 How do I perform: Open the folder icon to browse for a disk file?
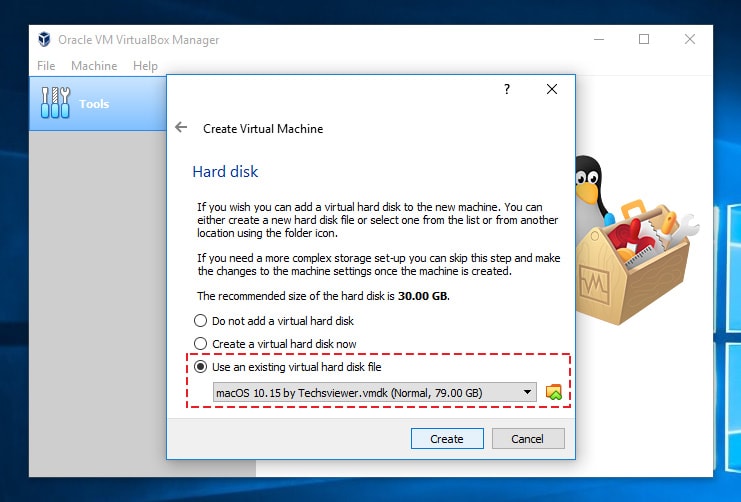click(x=556, y=393)
